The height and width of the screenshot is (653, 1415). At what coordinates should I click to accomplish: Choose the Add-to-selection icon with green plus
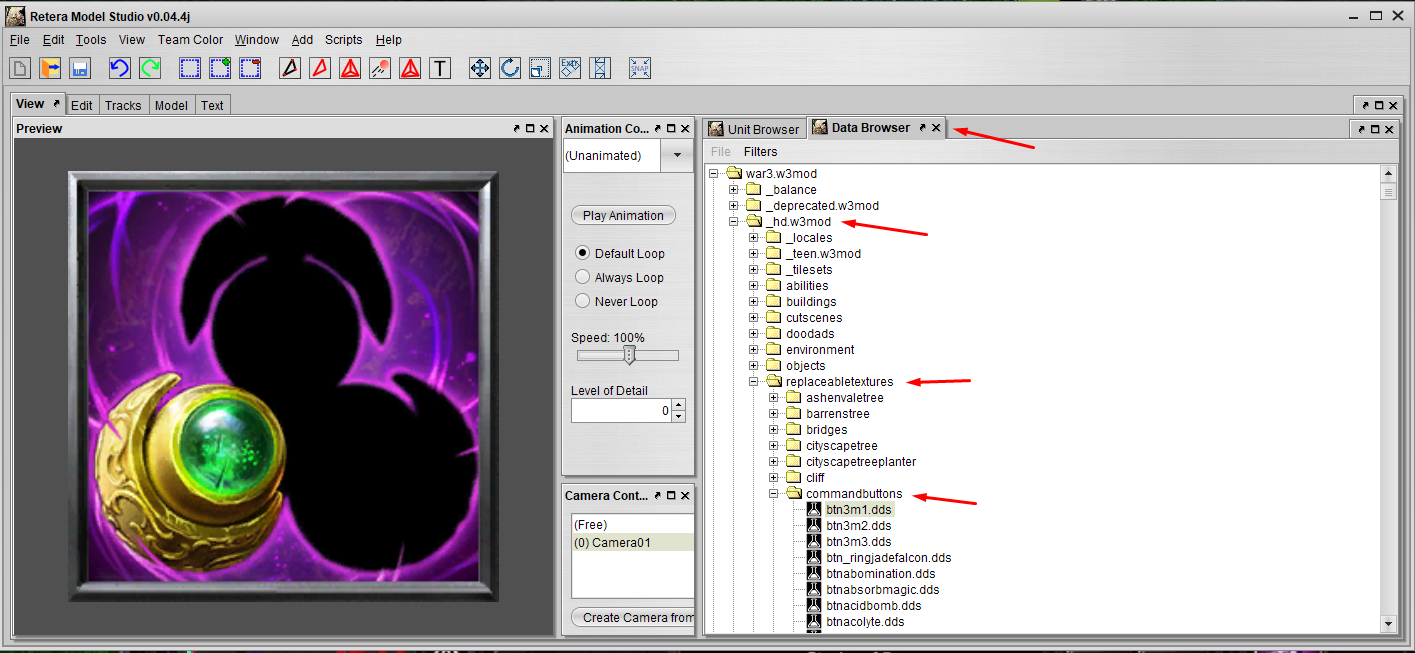(x=220, y=68)
